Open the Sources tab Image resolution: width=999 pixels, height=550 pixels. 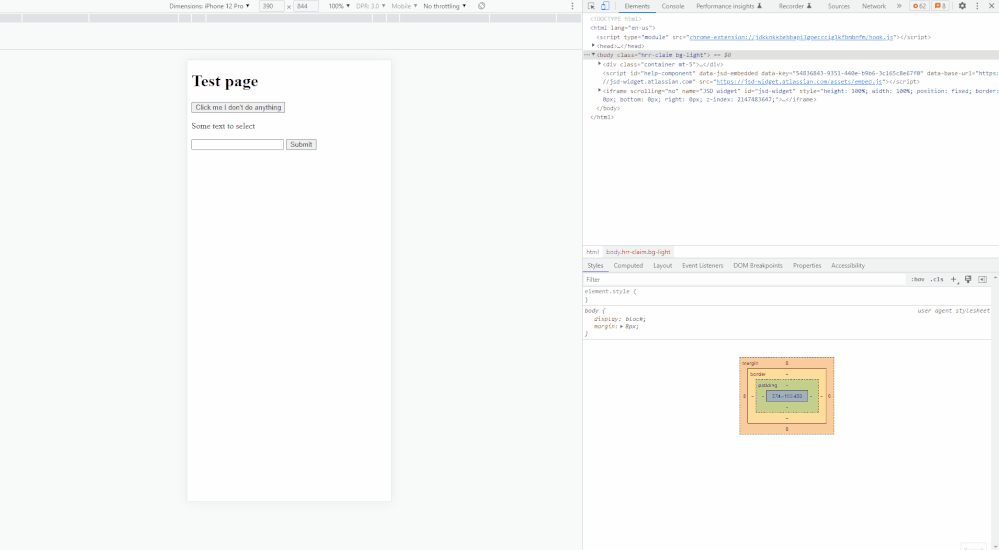tap(838, 6)
